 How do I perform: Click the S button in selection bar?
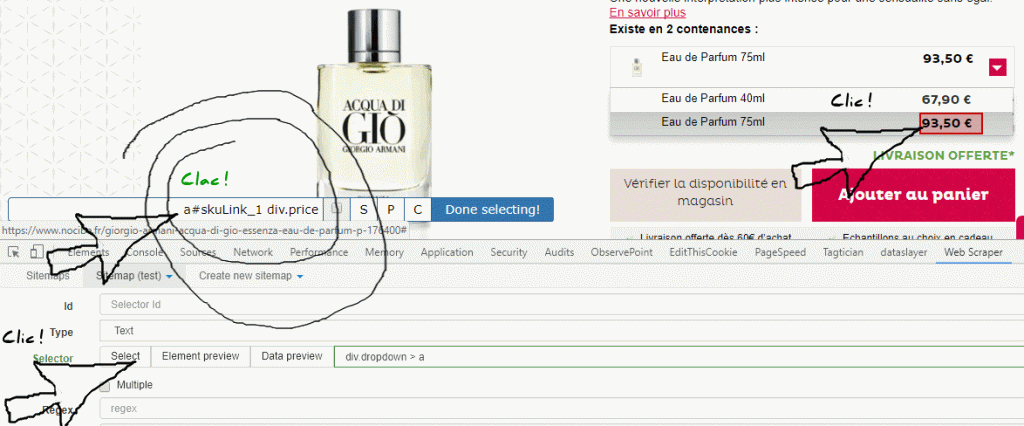click(363, 210)
